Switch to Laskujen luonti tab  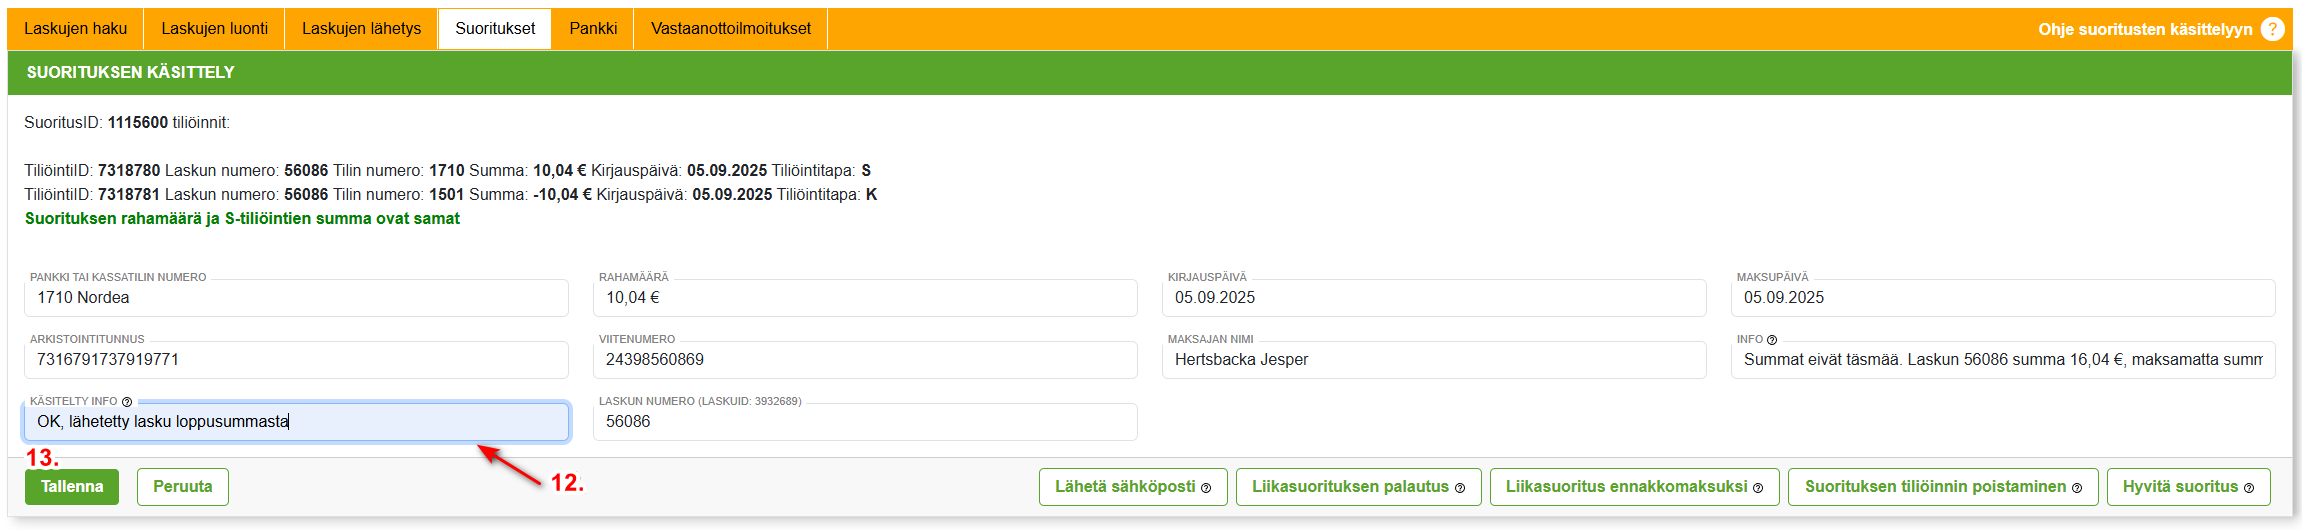214,29
